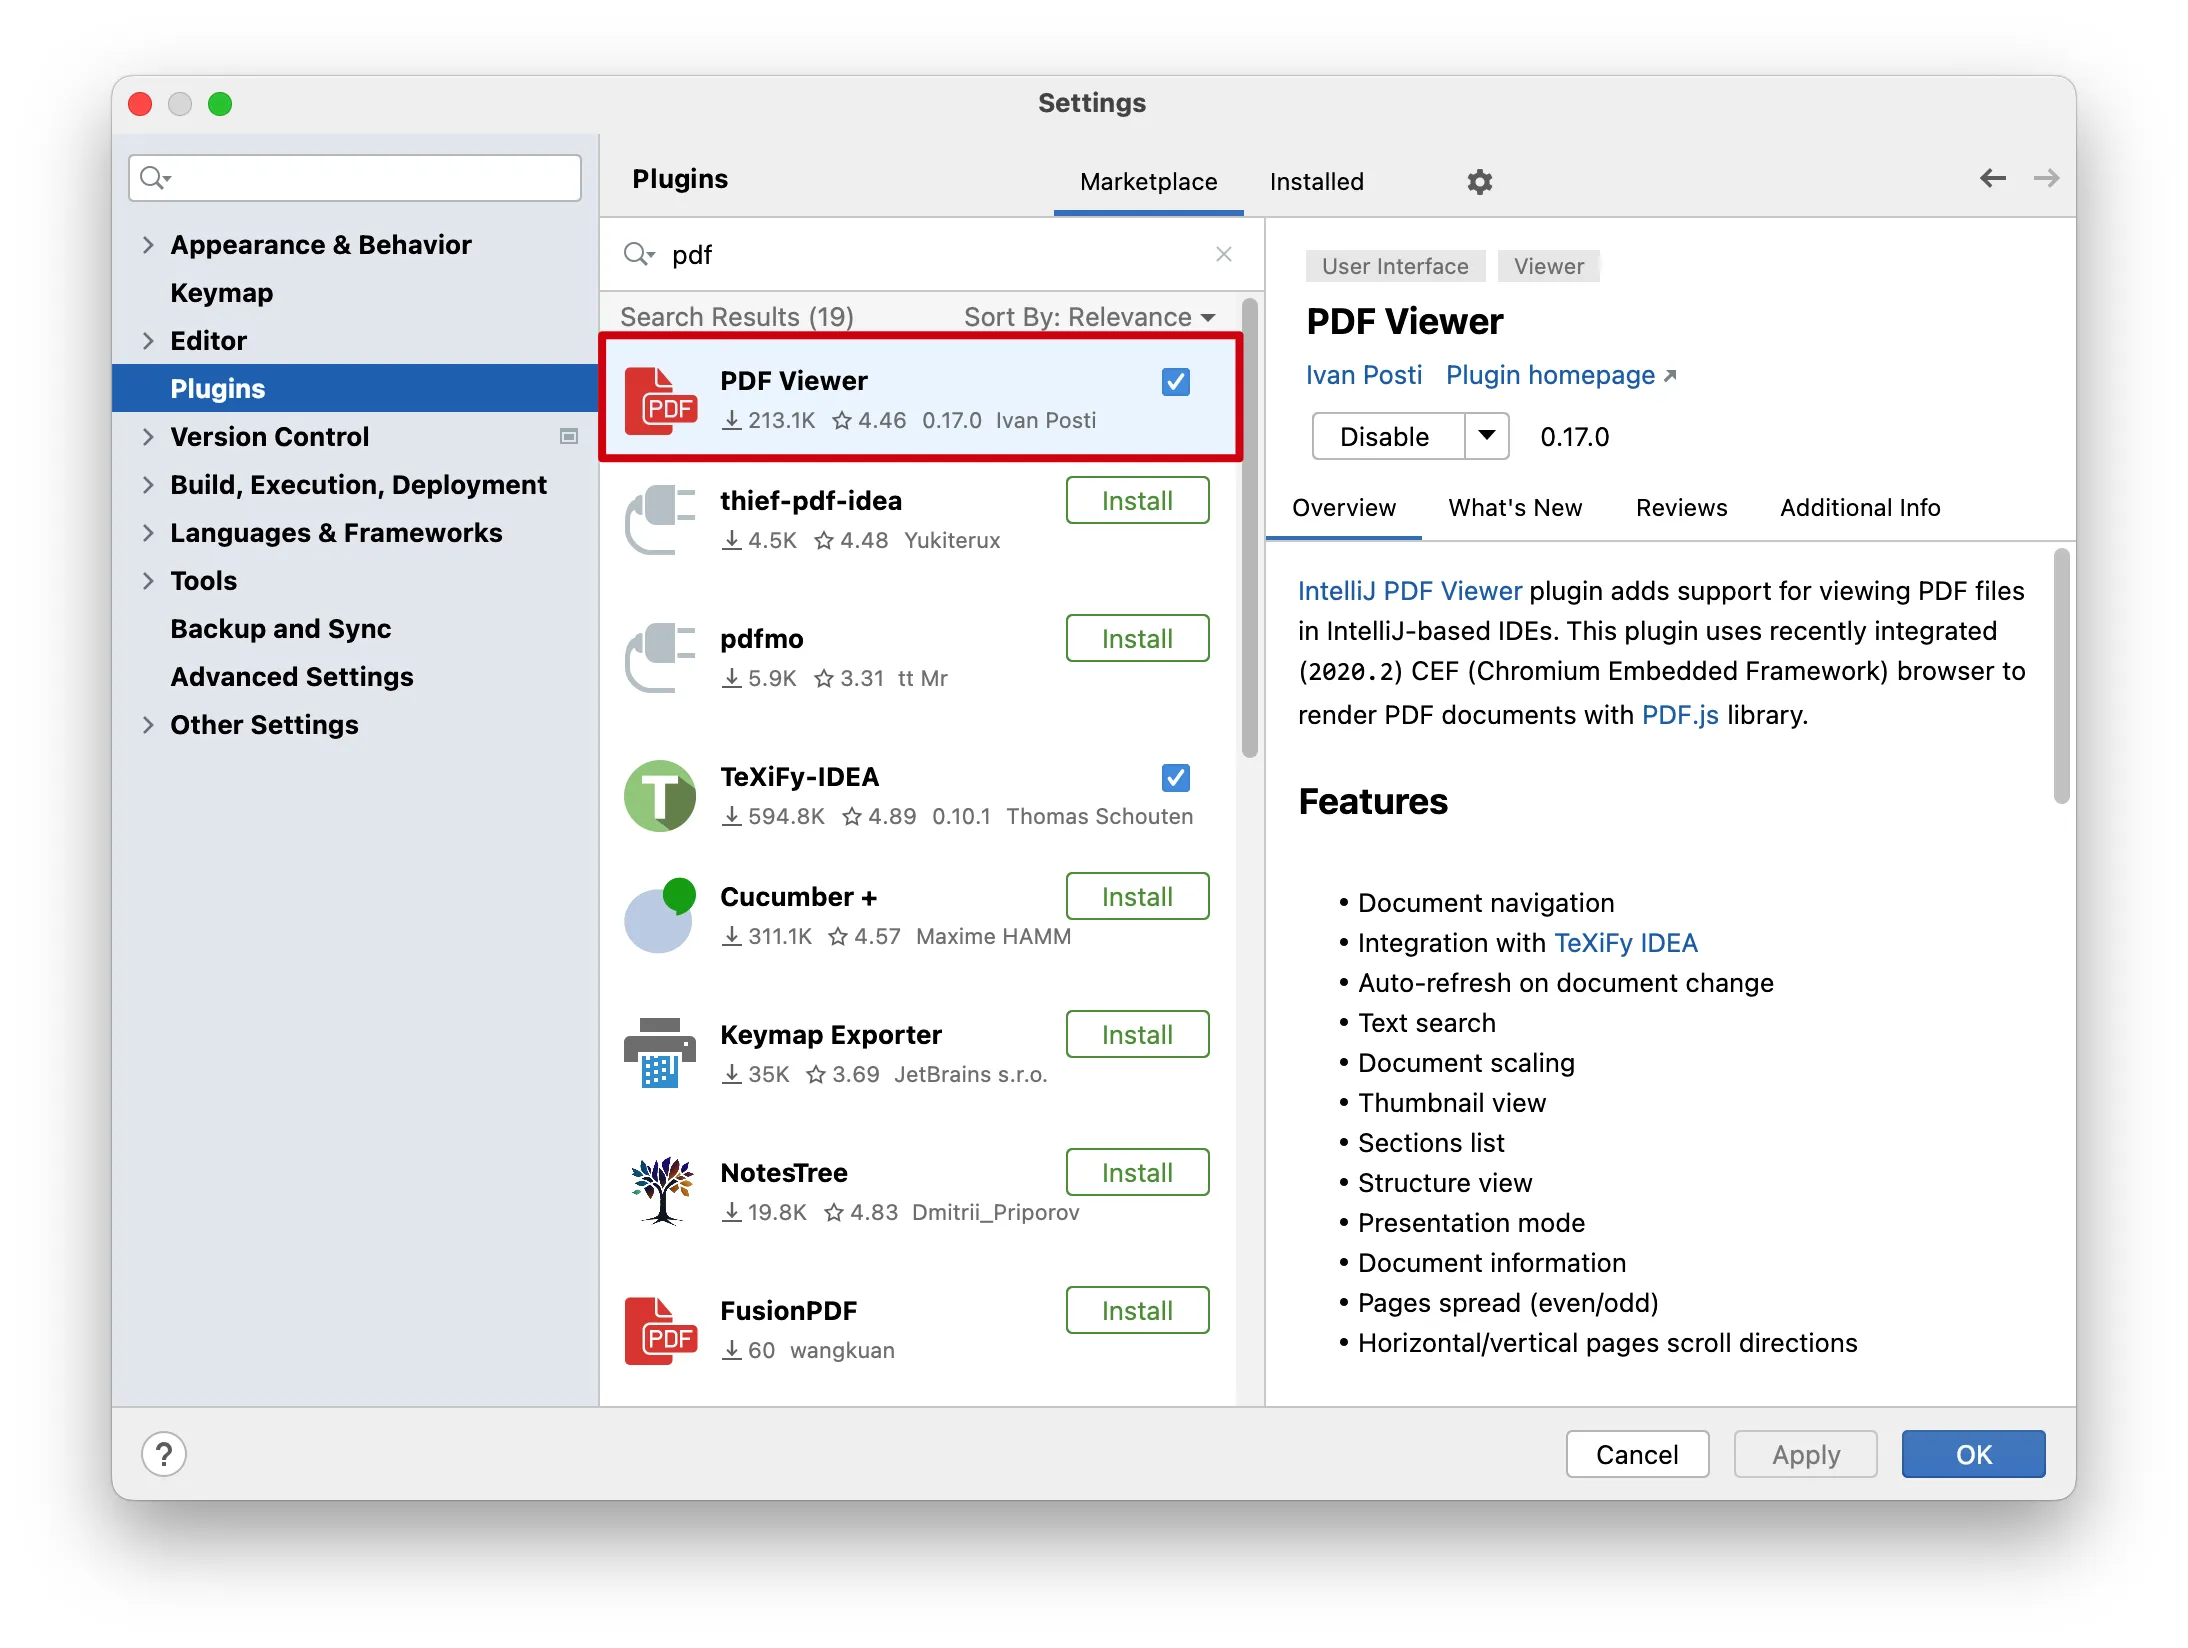Click the plugin description scrollbar
Viewport: 2188px width, 1648px height.
(x=2061, y=676)
